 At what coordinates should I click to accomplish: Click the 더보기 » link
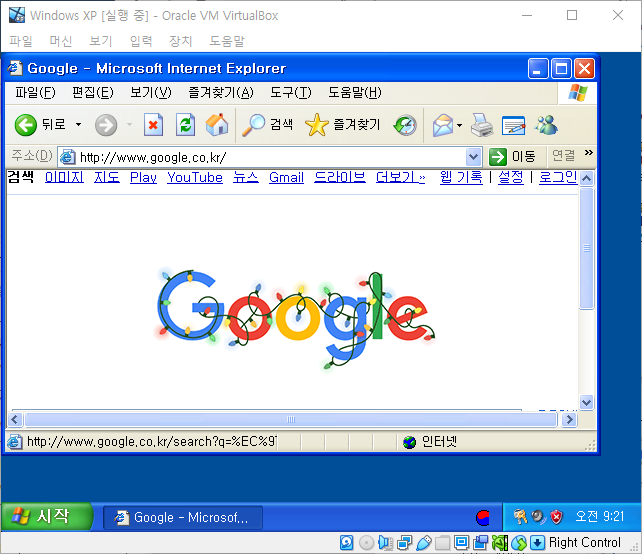[x=400, y=177]
